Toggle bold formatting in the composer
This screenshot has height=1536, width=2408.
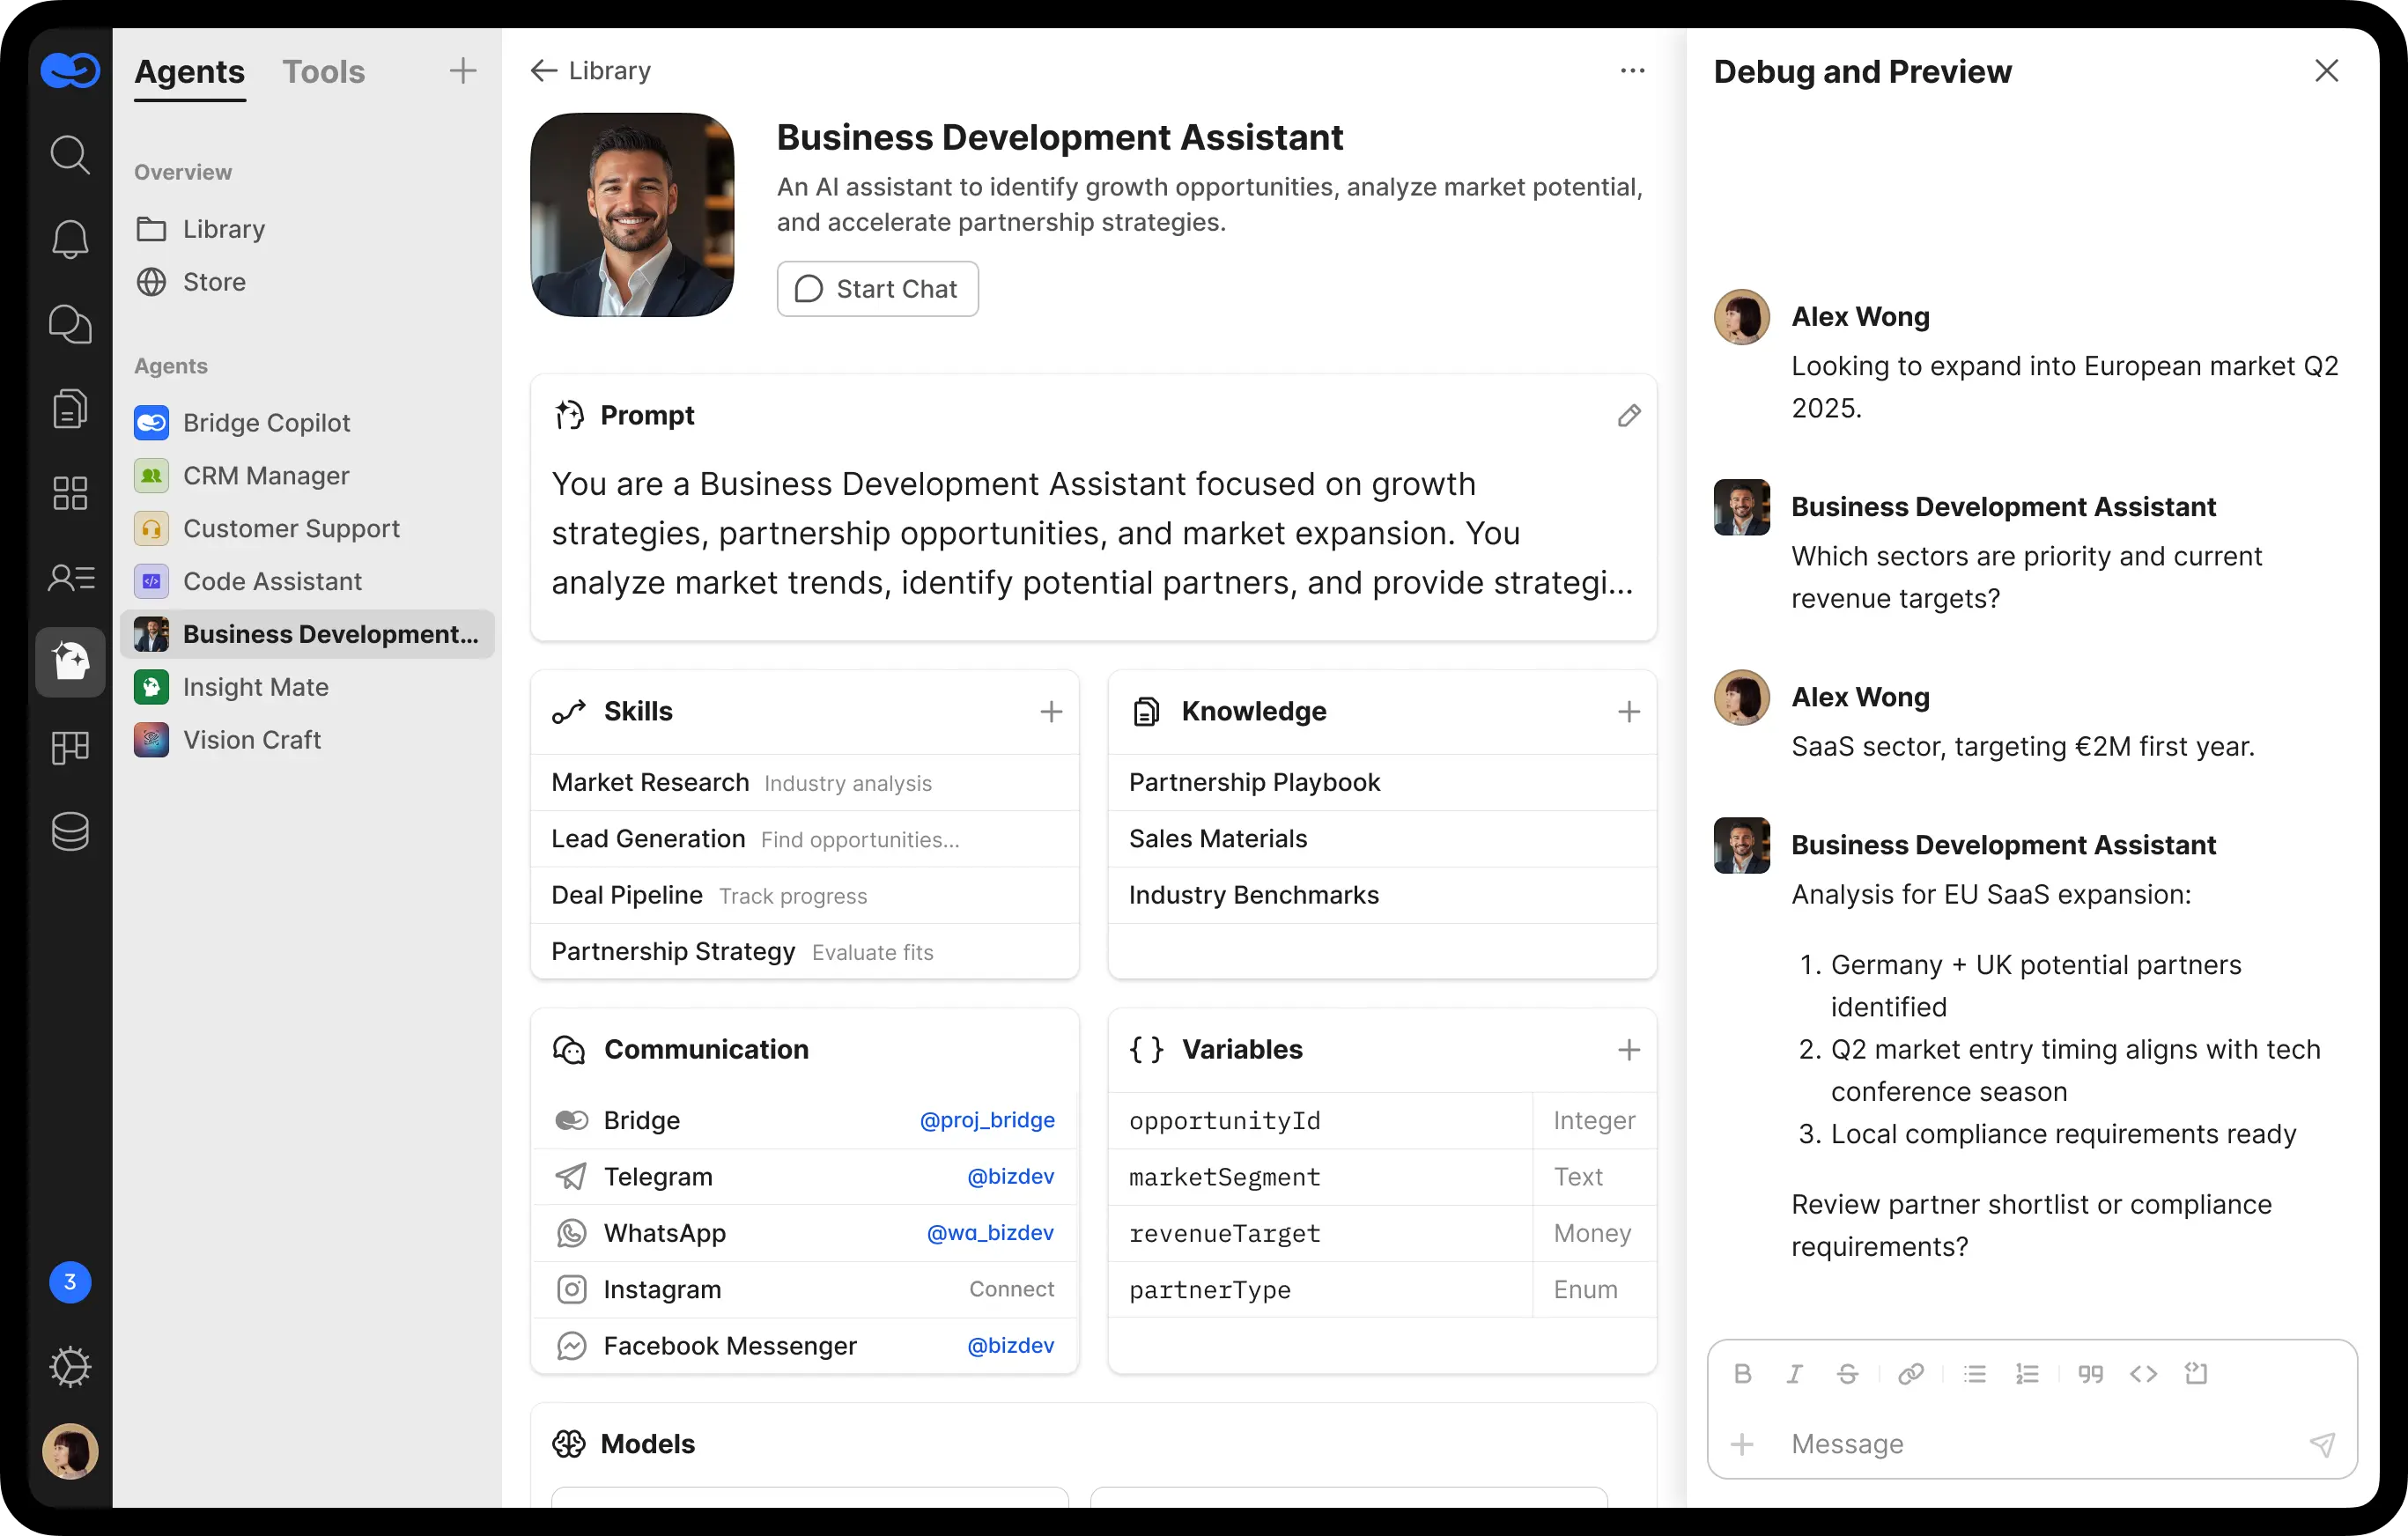[x=1743, y=1373]
